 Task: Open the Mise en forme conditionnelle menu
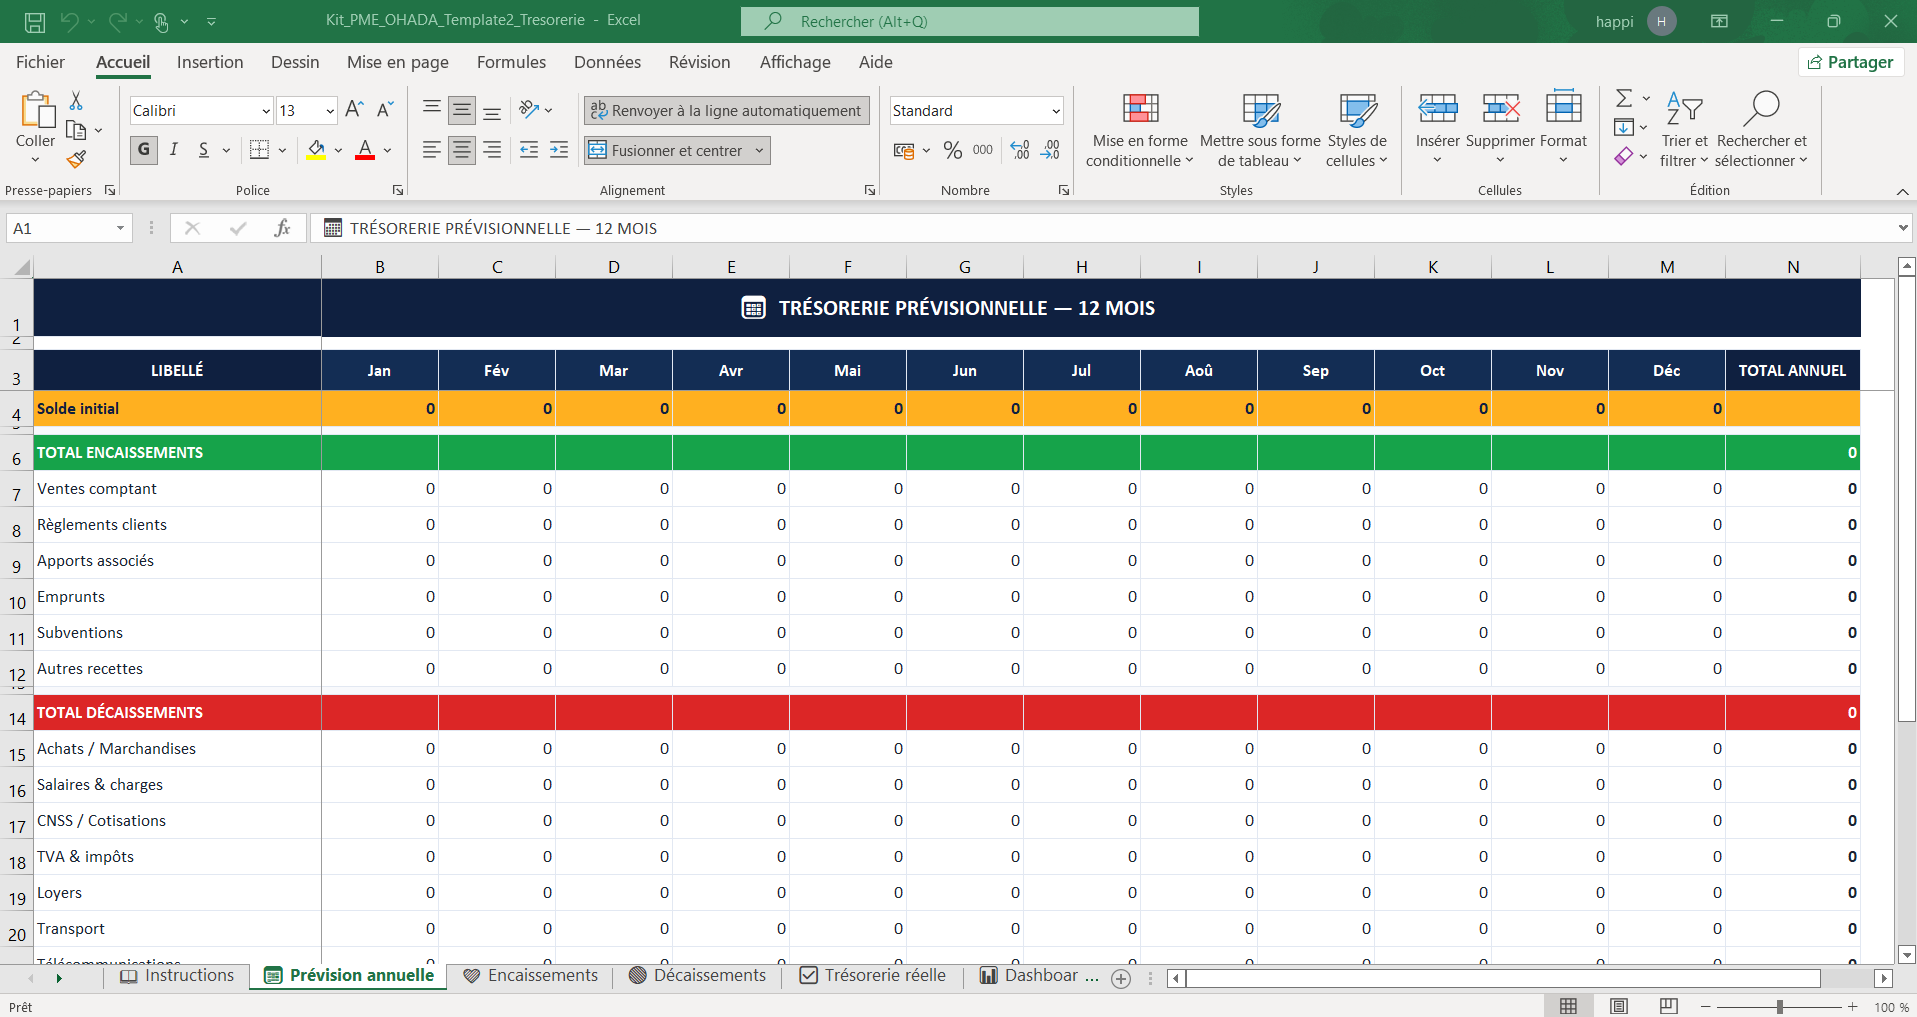[1140, 130]
